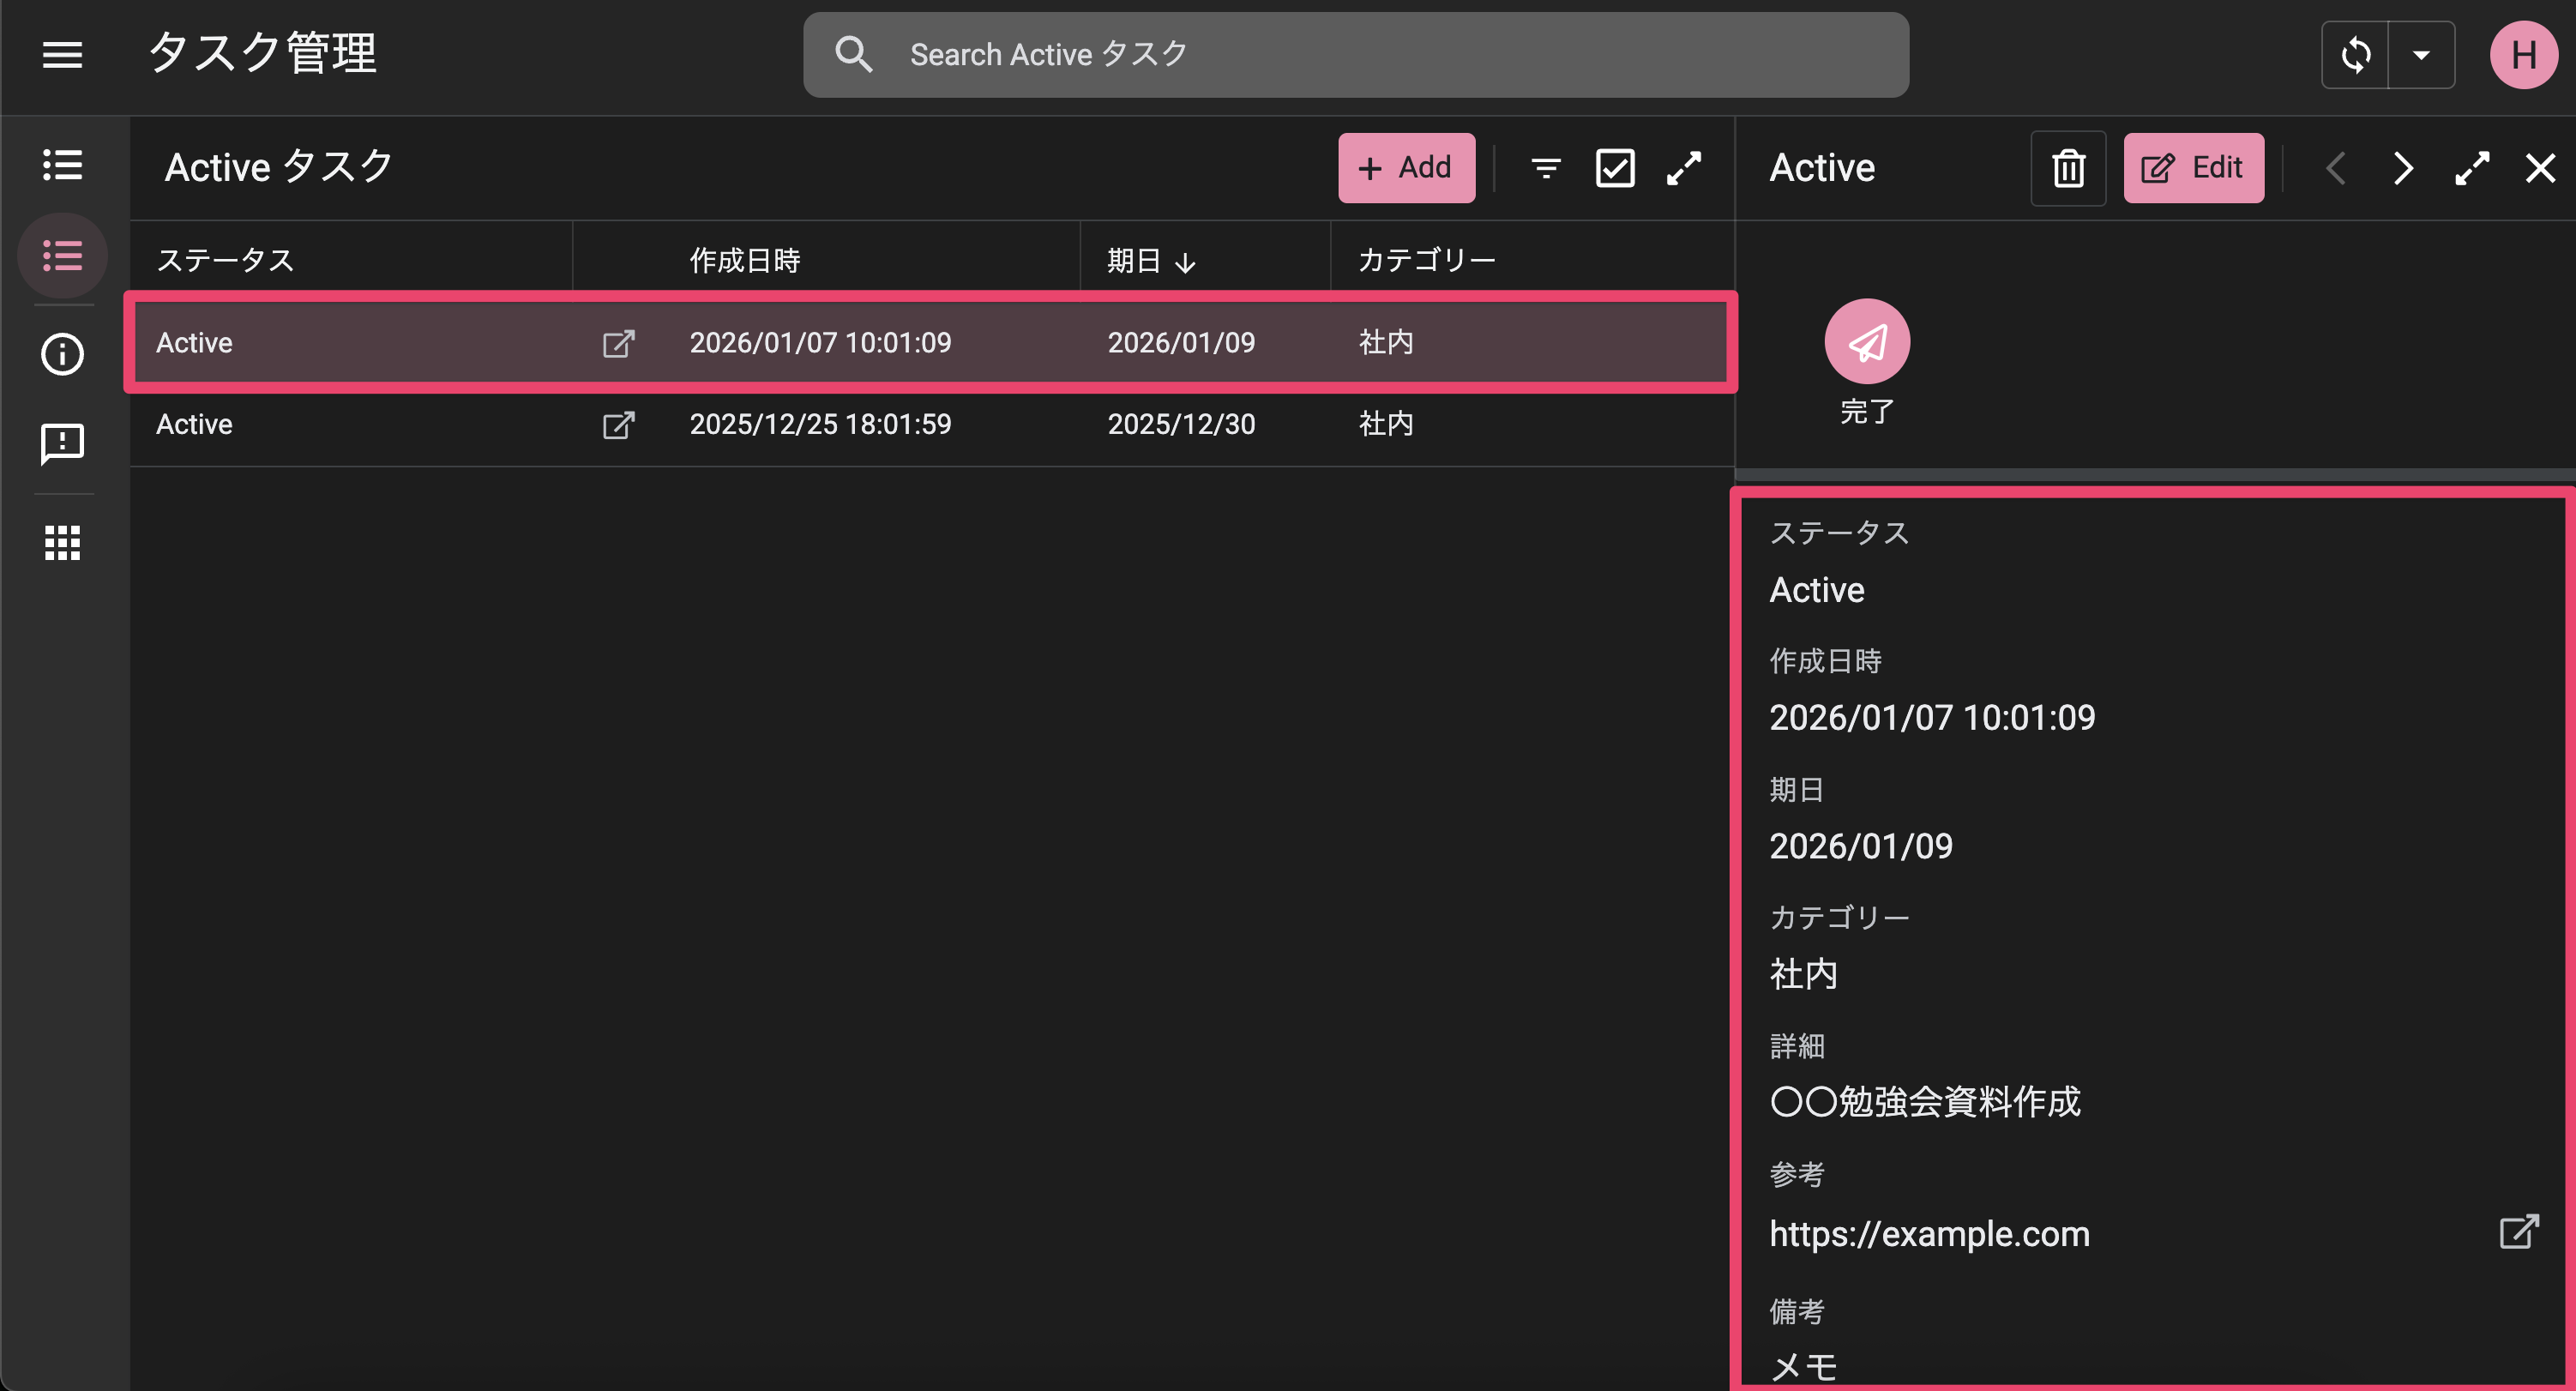Click the sync refresh icon
Image resolution: width=2576 pixels, height=1391 pixels.
click(x=2355, y=55)
